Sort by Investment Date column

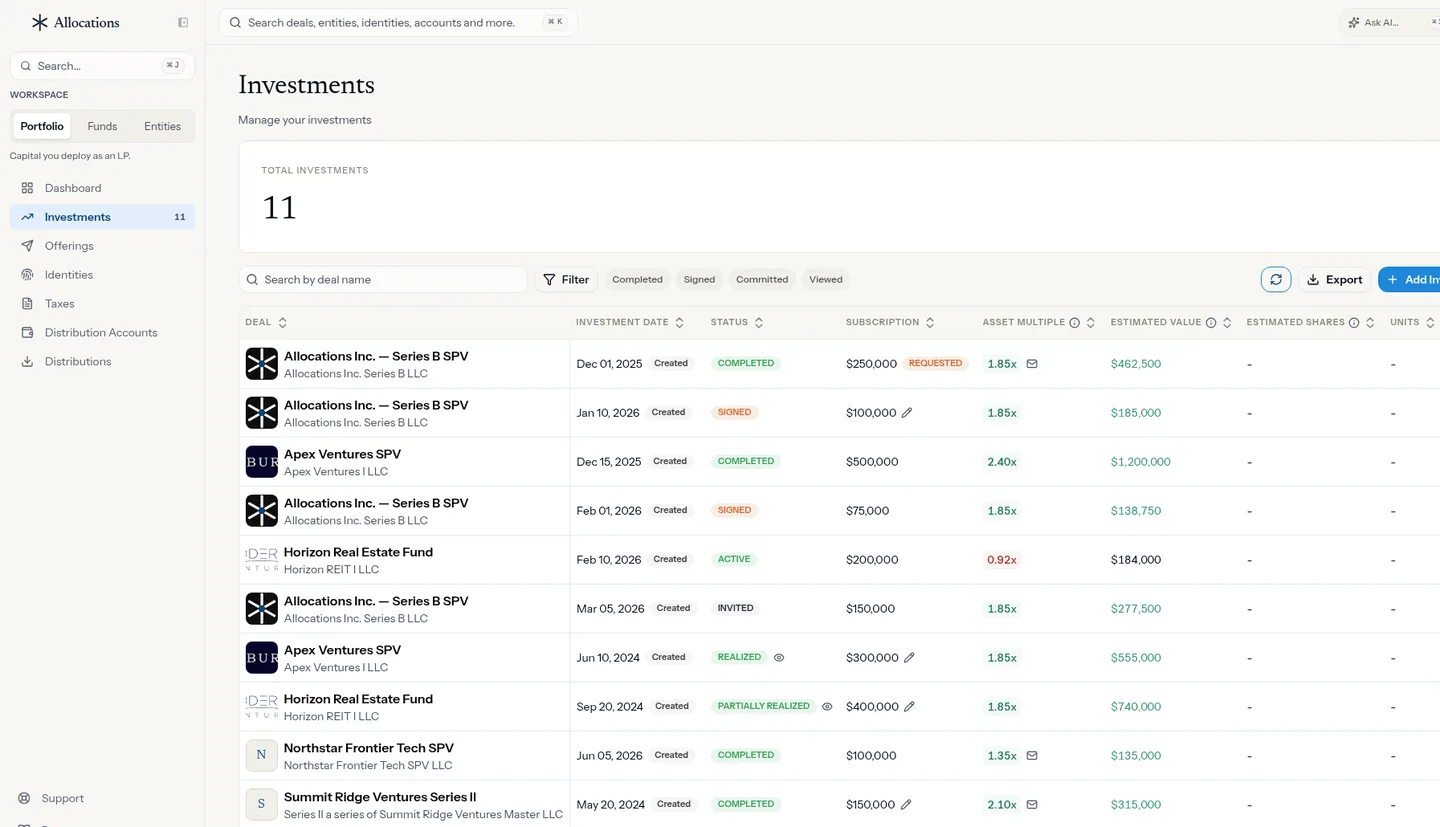click(630, 323)
